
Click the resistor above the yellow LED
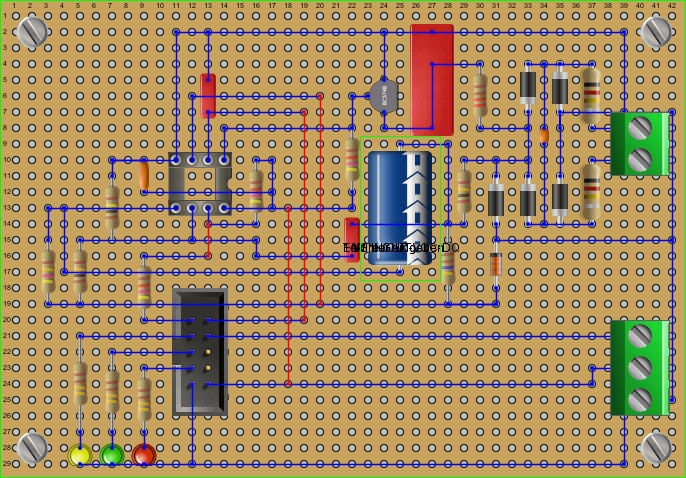click(x=80, y=383)
